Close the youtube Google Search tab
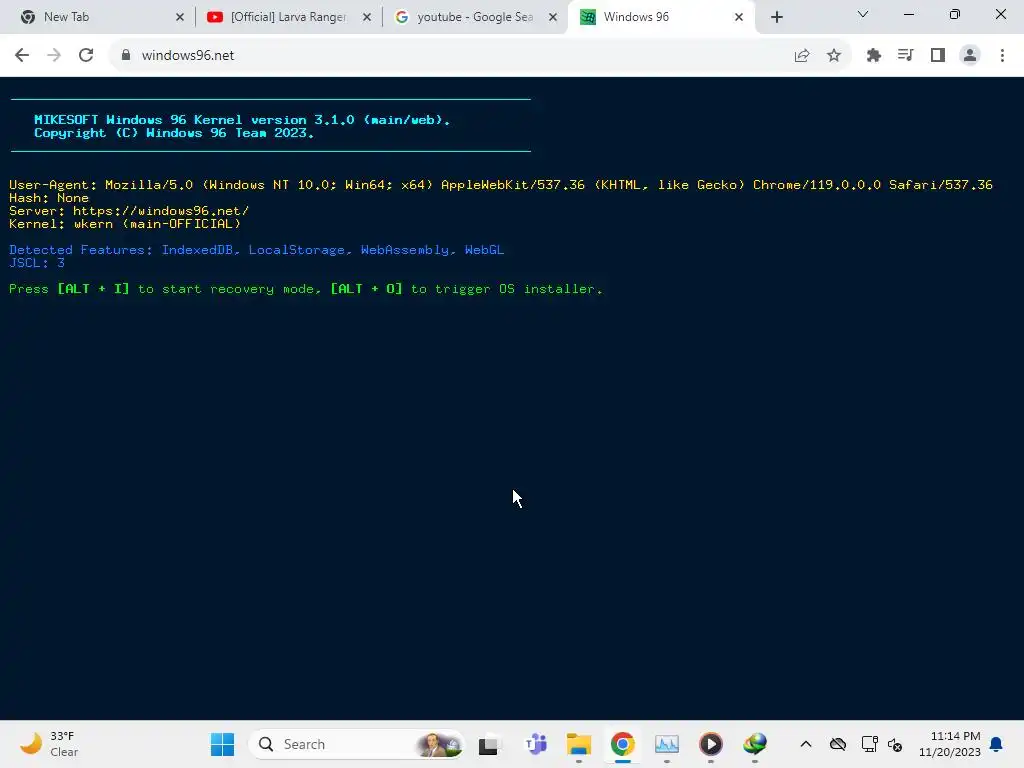 (553, 18)
